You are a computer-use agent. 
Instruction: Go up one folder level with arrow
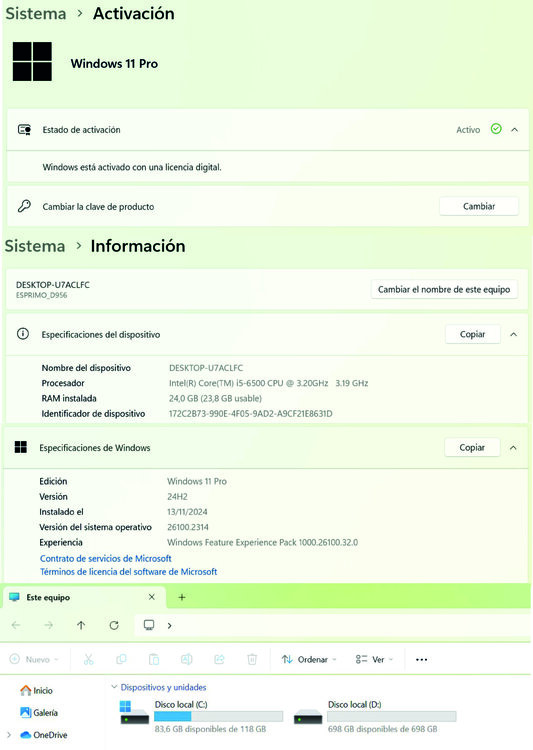click(x=81, y=625)
